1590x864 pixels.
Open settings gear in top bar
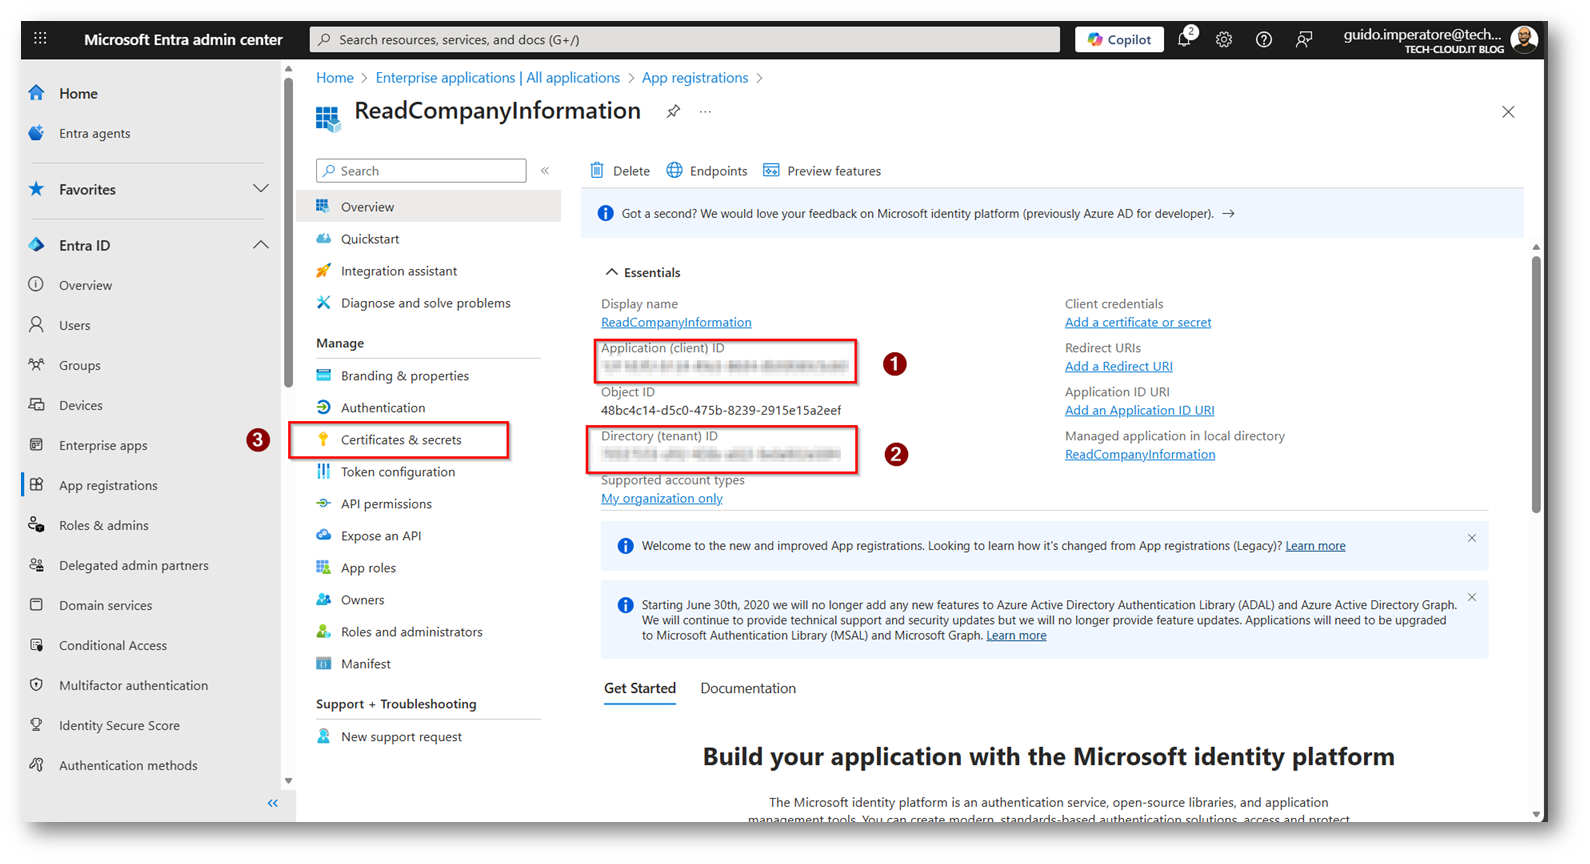pyautogui.click(x=1224, y=40)
